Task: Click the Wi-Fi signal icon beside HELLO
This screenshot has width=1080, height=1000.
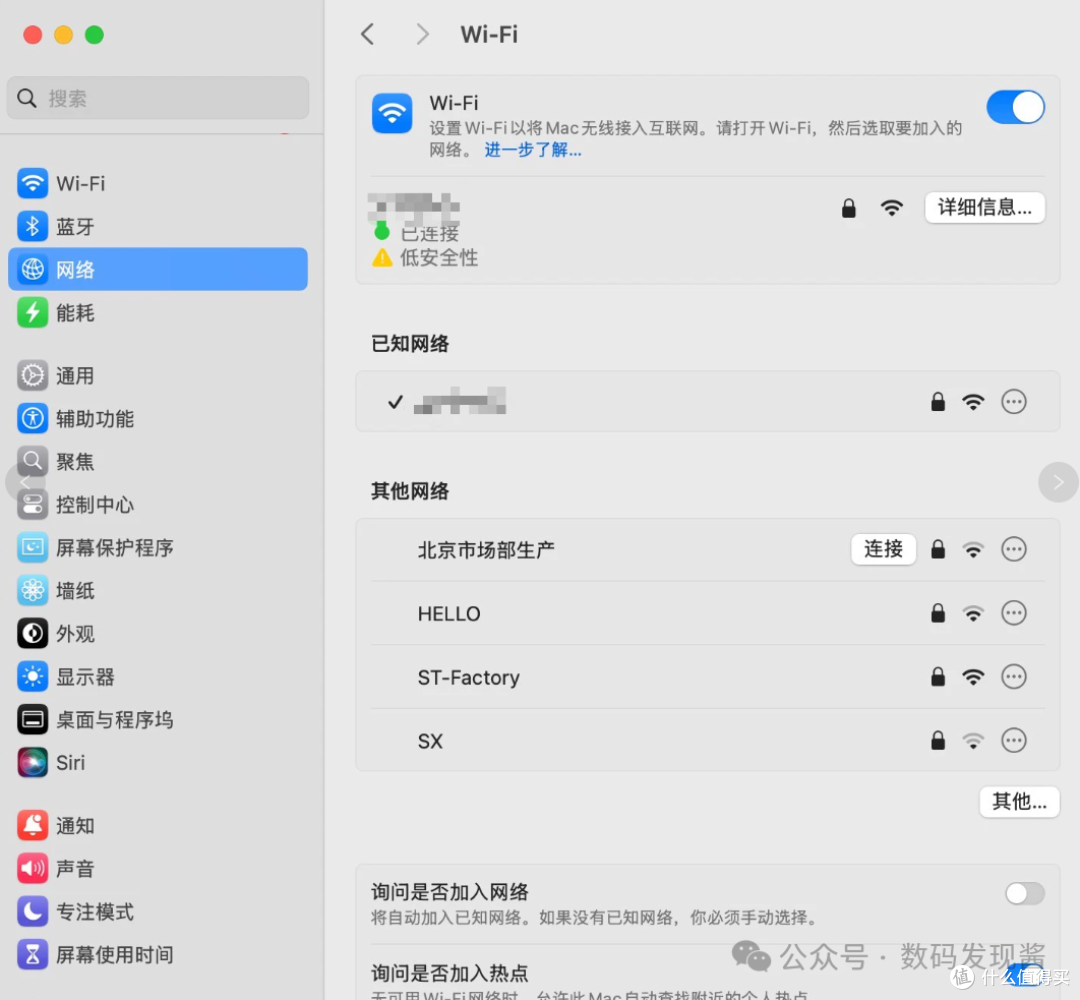Action: (x=973, y=613)
